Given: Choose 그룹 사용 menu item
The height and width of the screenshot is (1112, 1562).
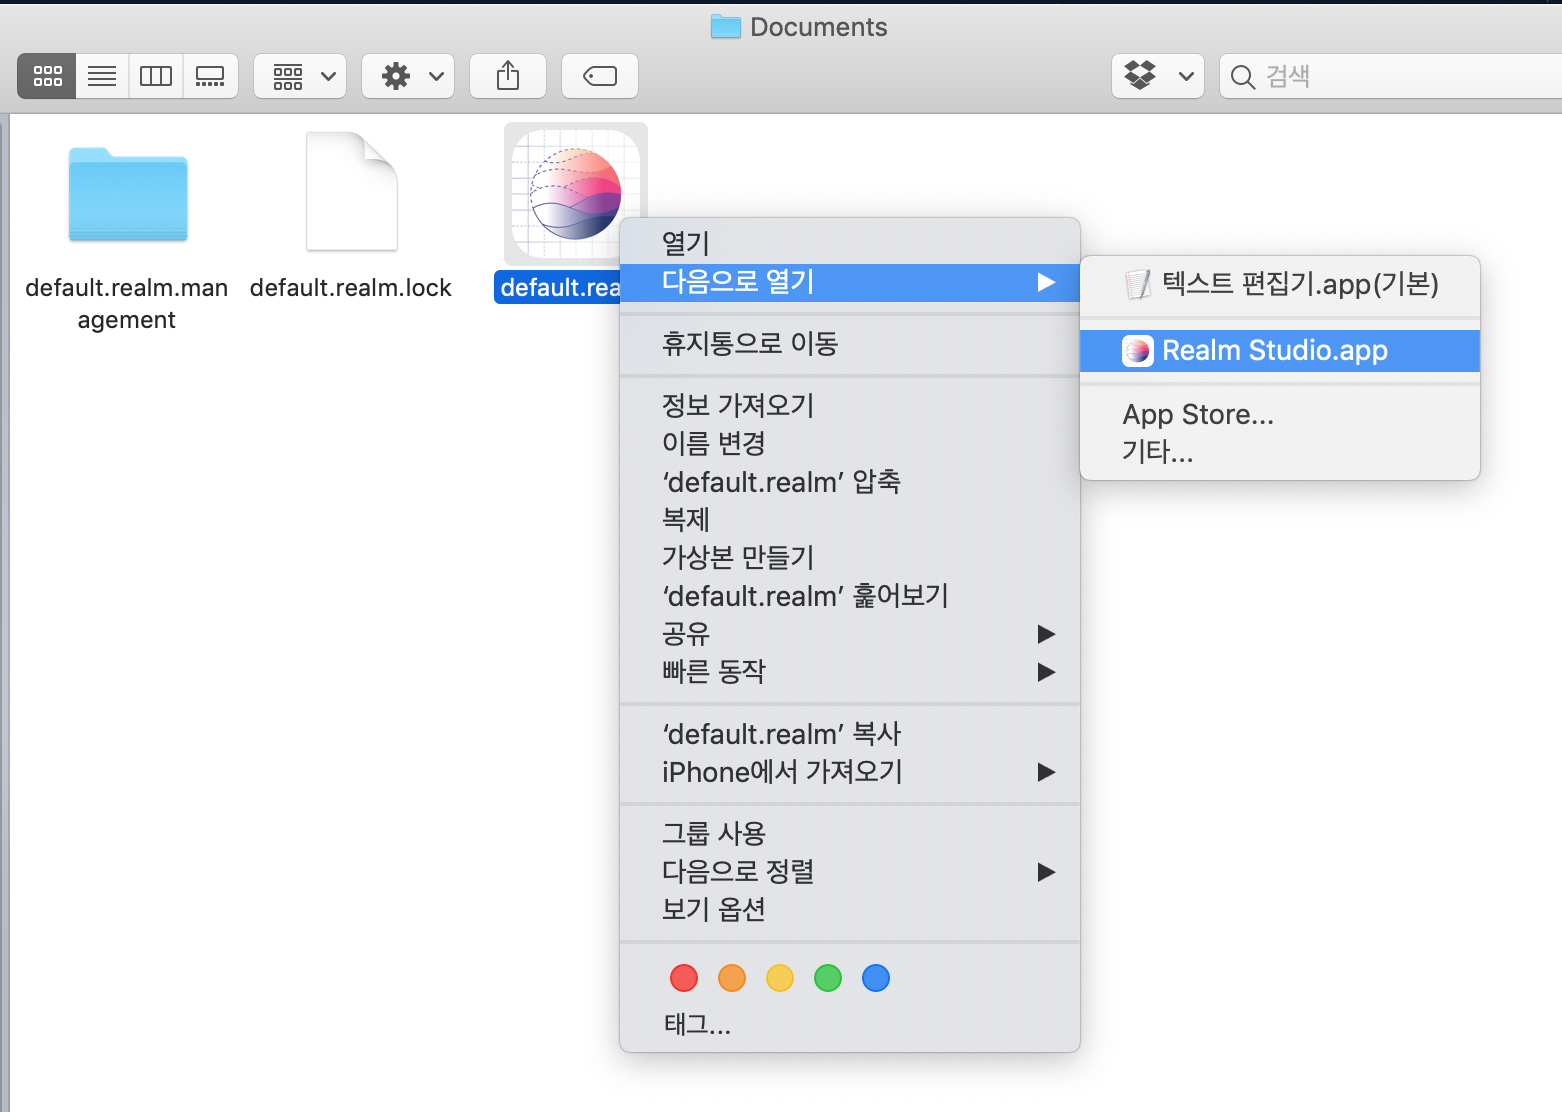Looking at the screenshot, I should 850,834.
